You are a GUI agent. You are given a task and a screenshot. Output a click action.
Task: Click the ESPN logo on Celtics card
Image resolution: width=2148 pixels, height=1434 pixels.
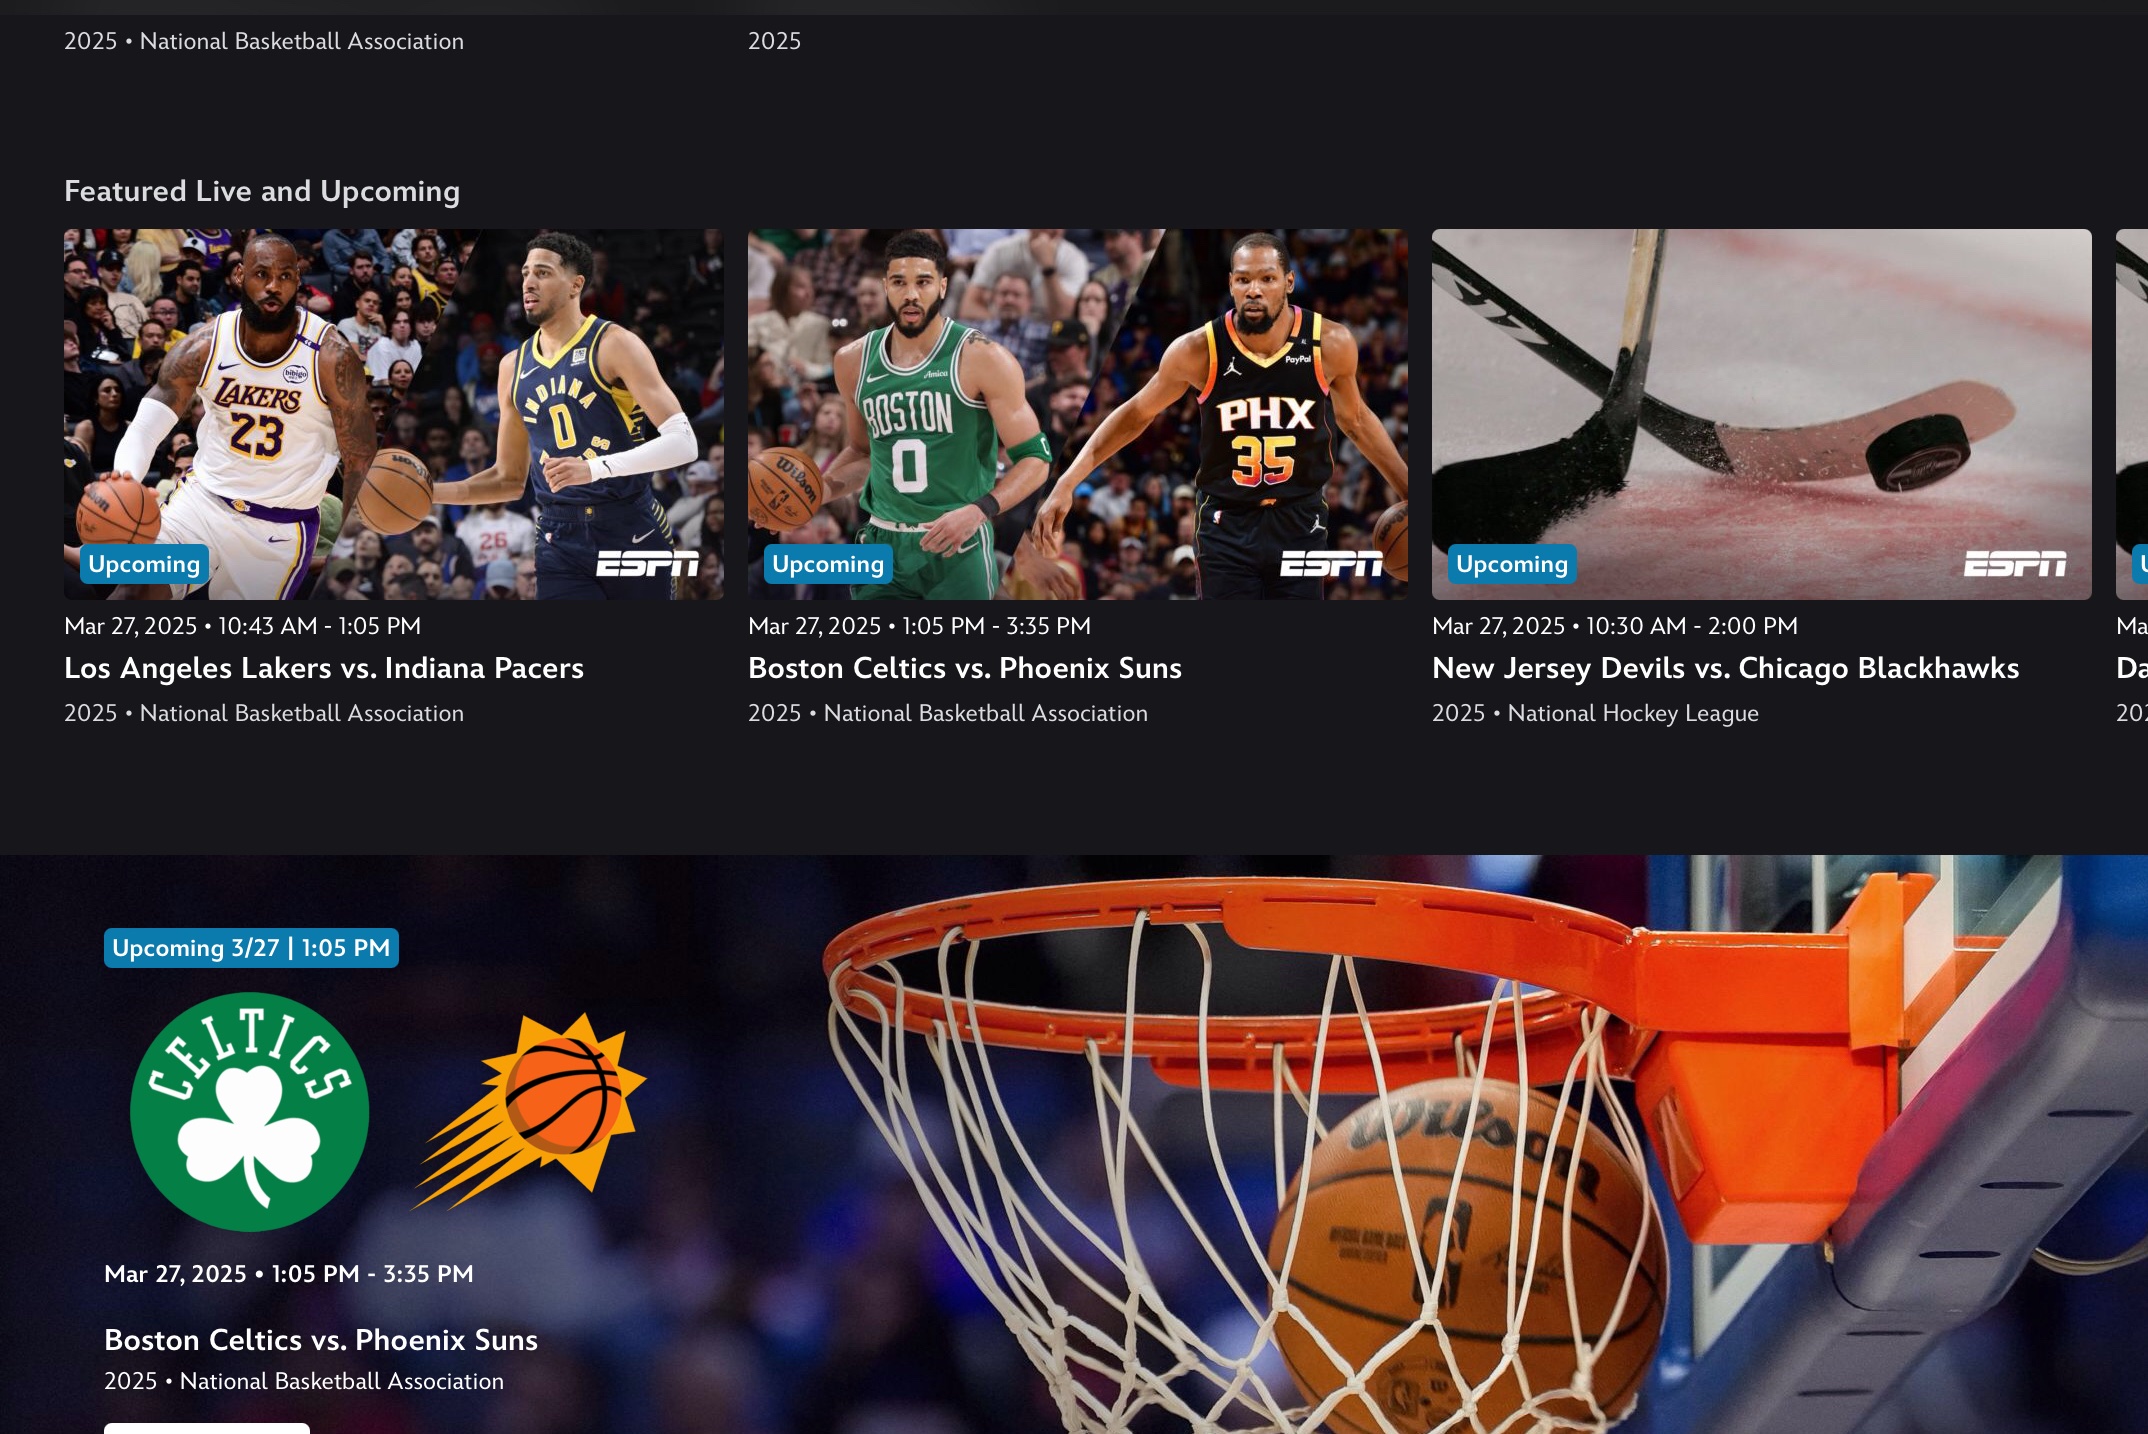click(1331, 564)
